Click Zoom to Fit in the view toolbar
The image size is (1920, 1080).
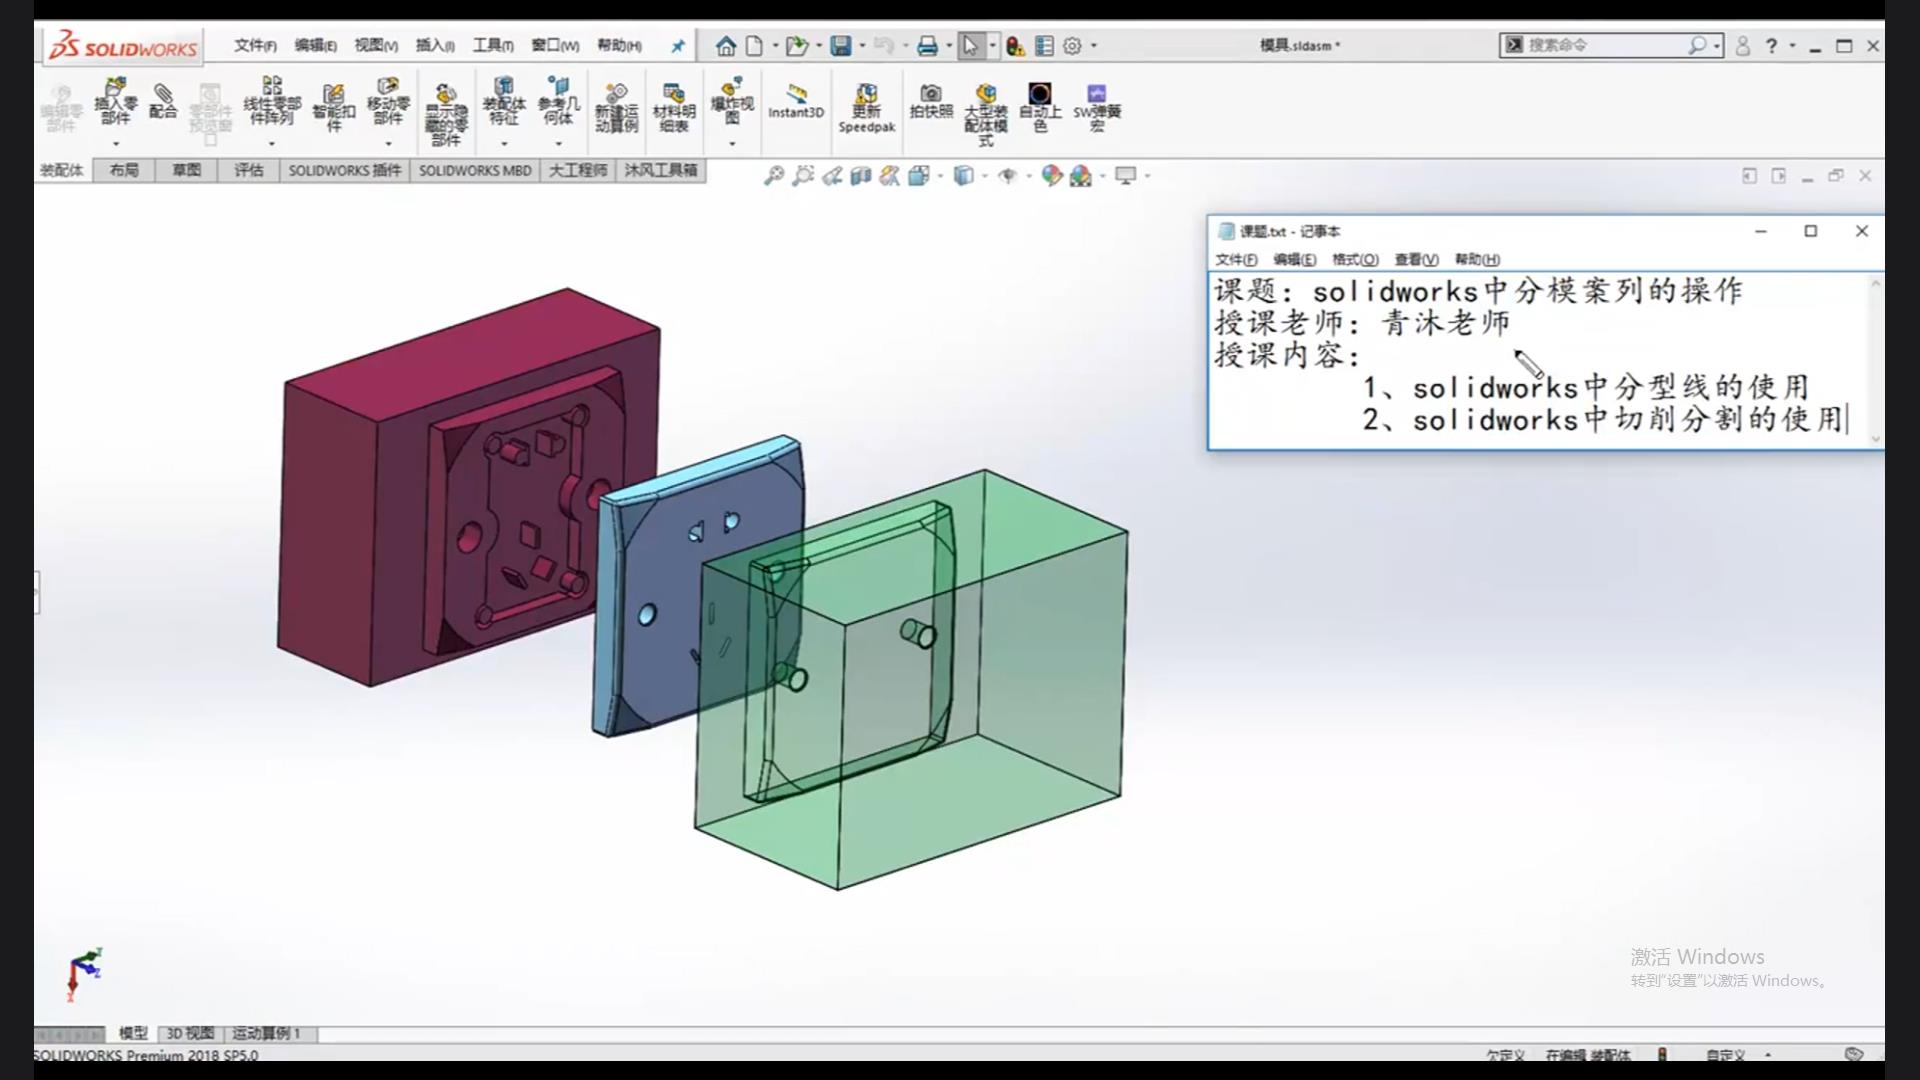pos(773,176)
